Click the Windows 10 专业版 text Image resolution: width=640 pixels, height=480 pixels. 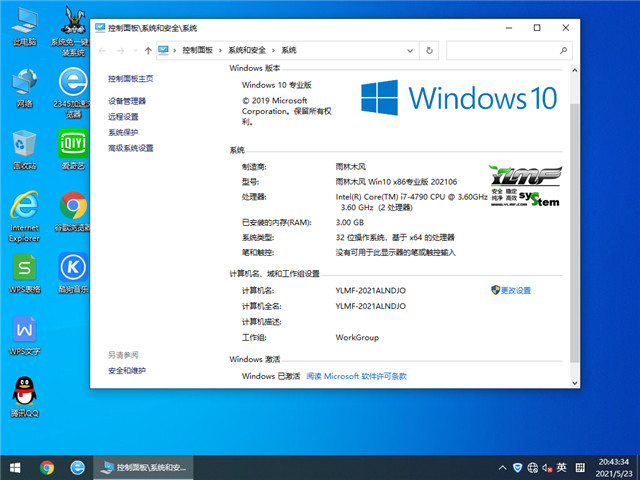click(x=277, y=85)
